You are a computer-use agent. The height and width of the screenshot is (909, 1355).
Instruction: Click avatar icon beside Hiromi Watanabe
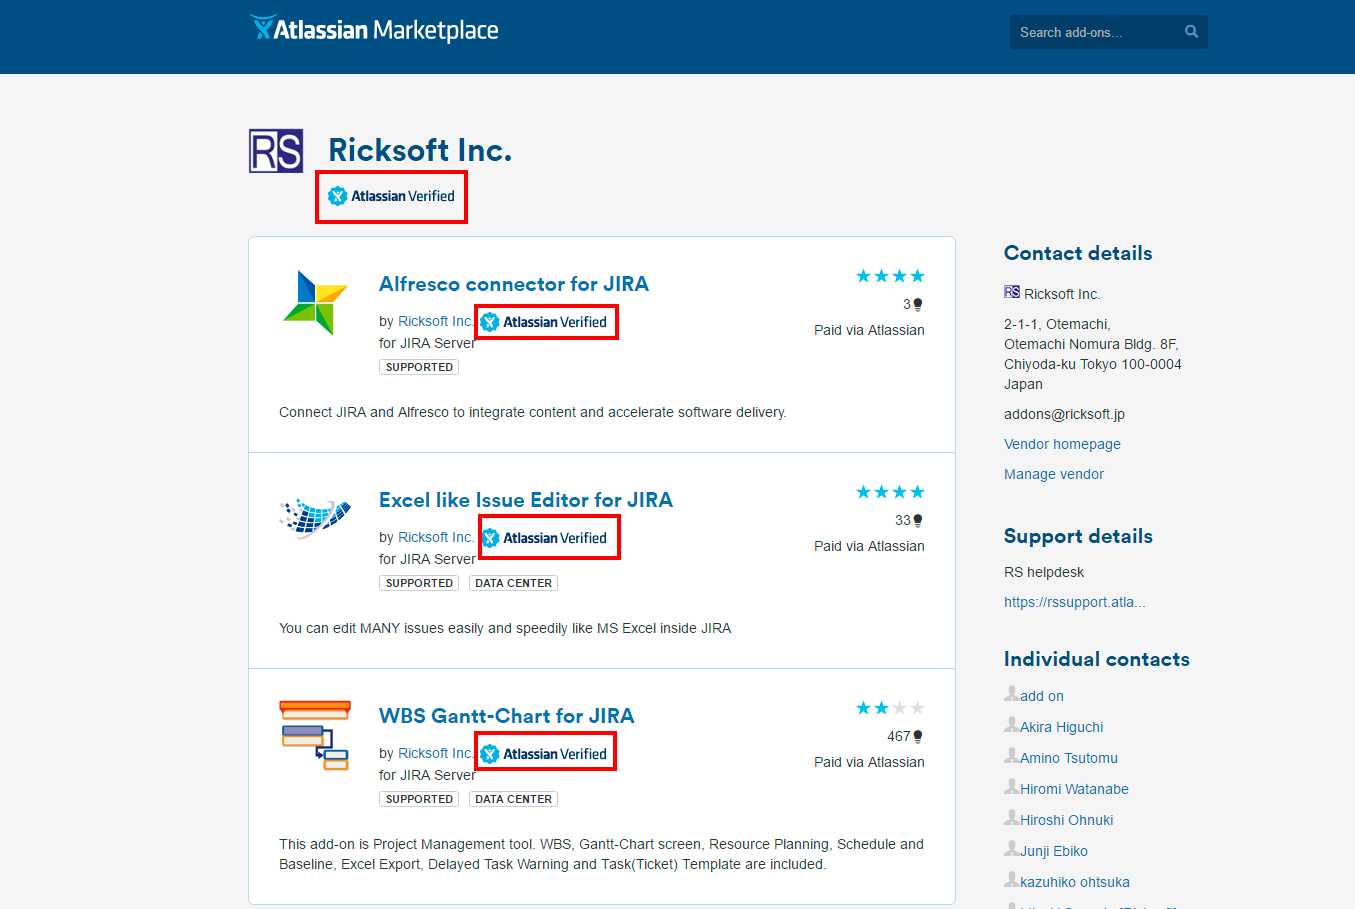pos(1012,786)
